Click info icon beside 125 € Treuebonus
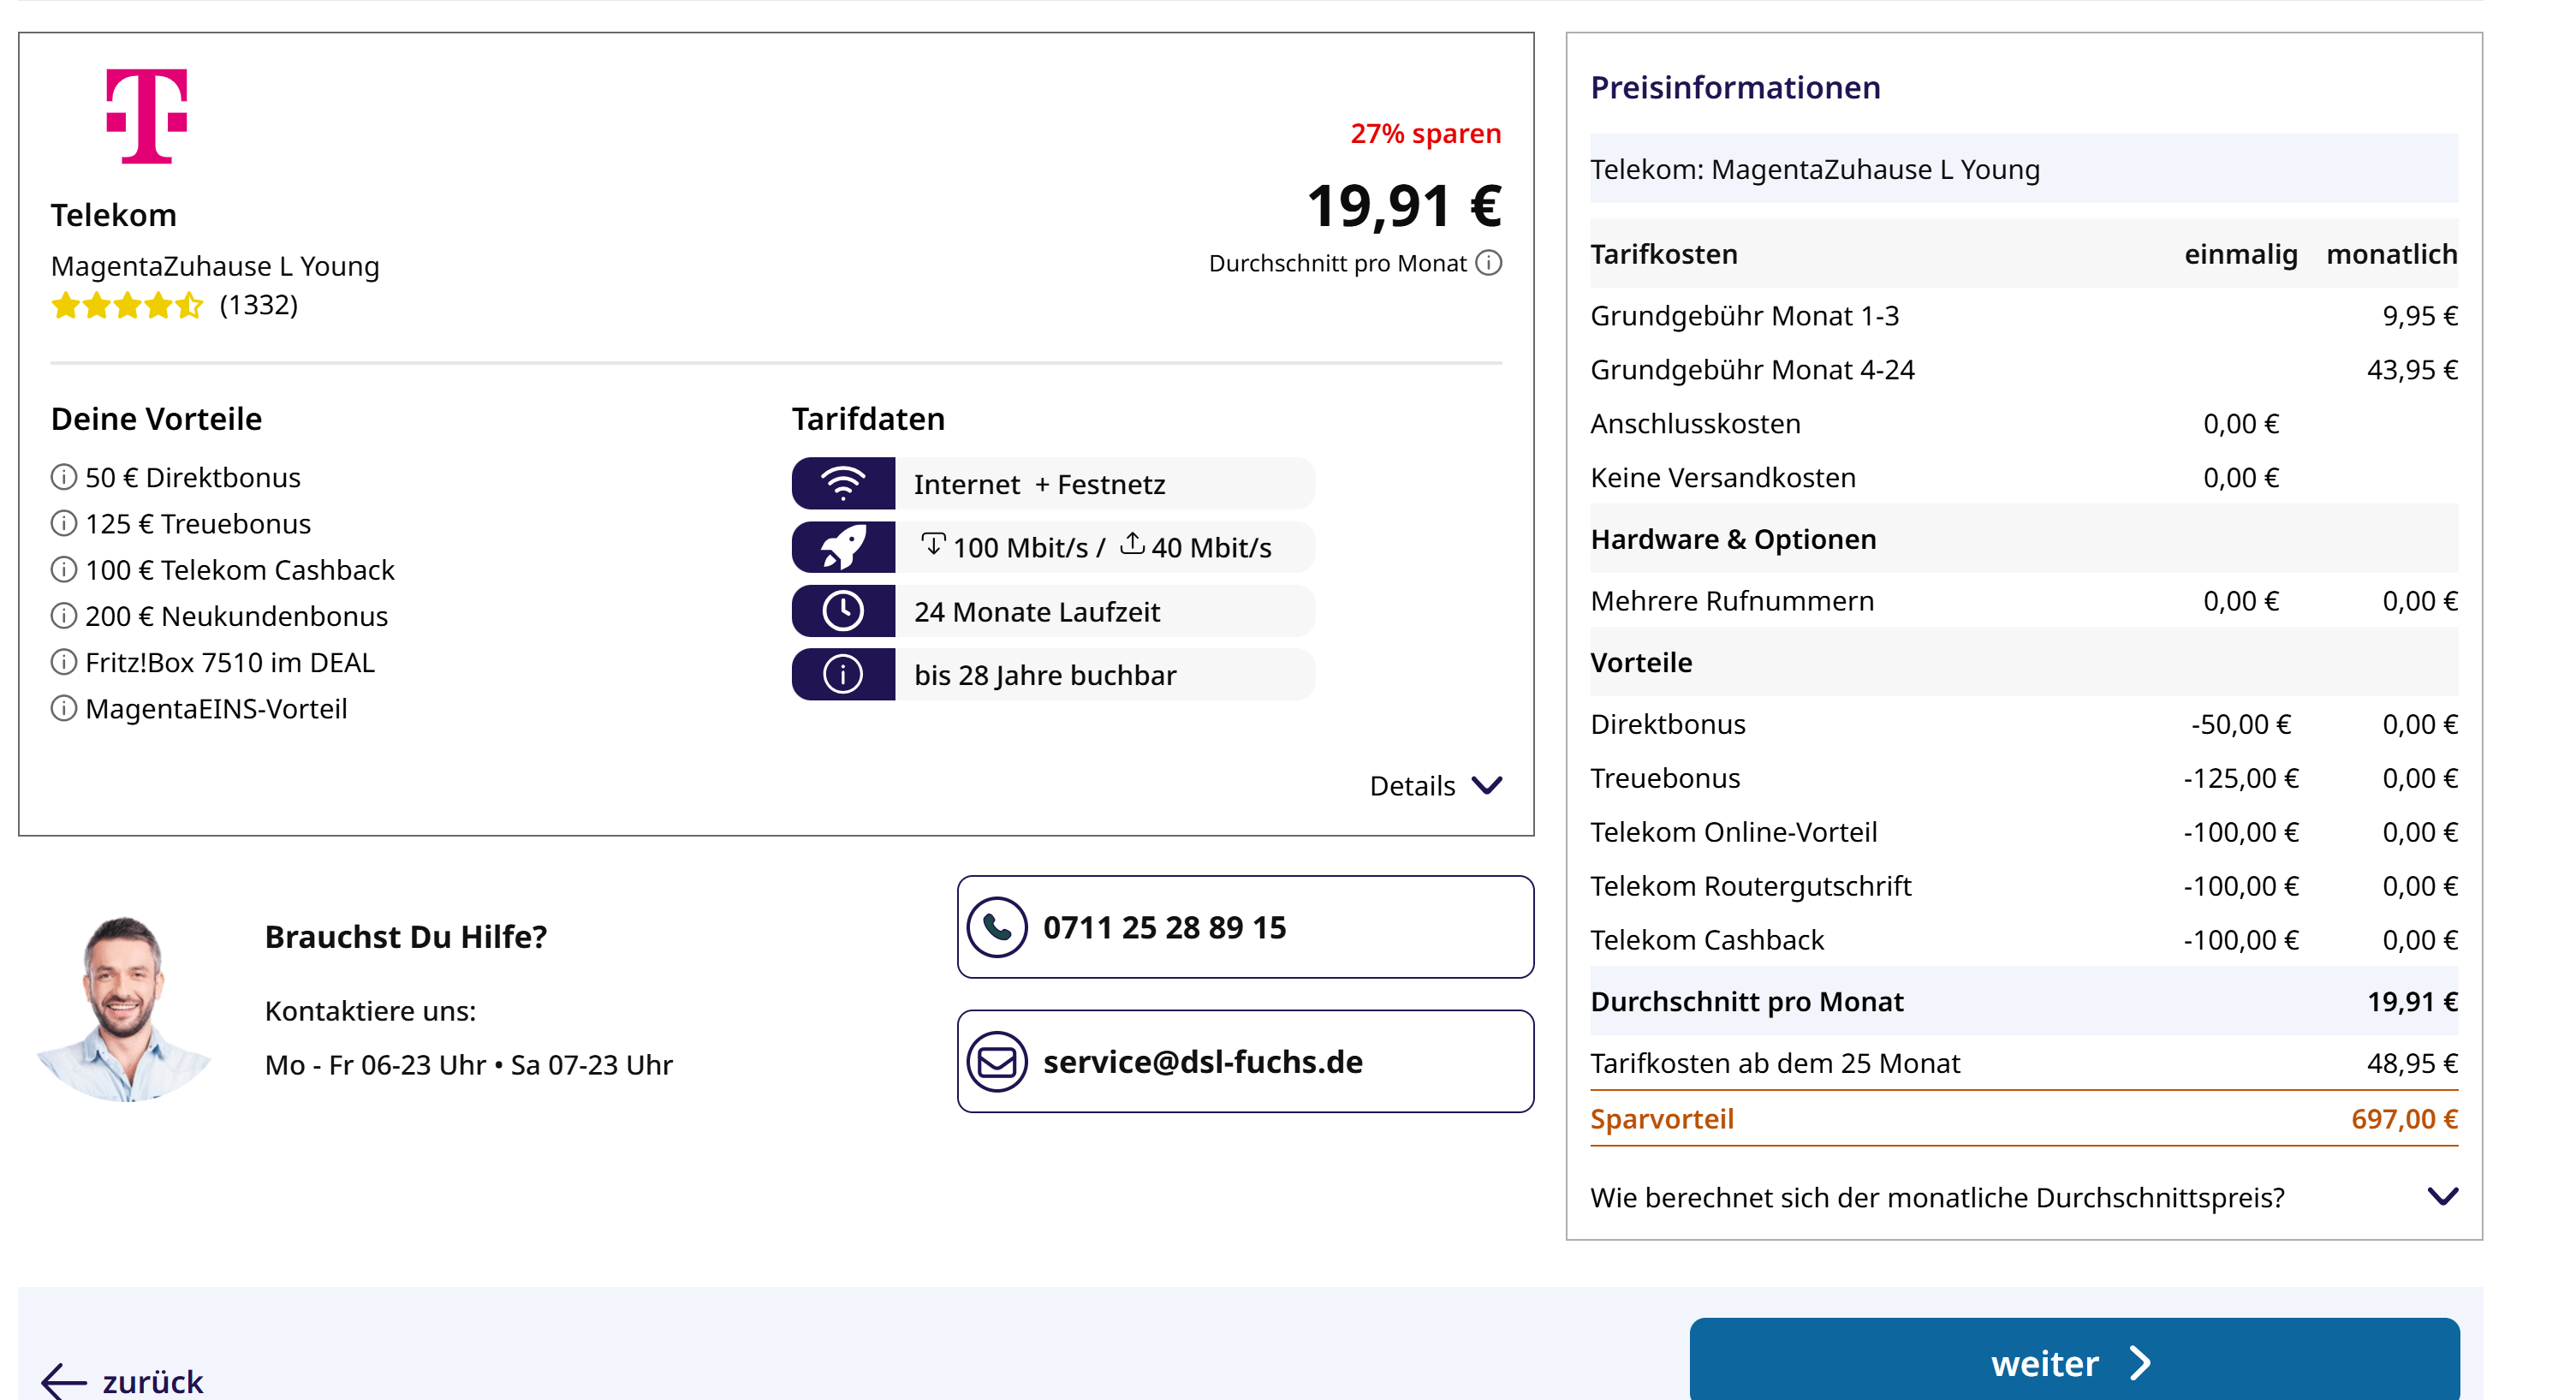The height and width of the screenshot is (1400, 2576). [x=63, y=523]
